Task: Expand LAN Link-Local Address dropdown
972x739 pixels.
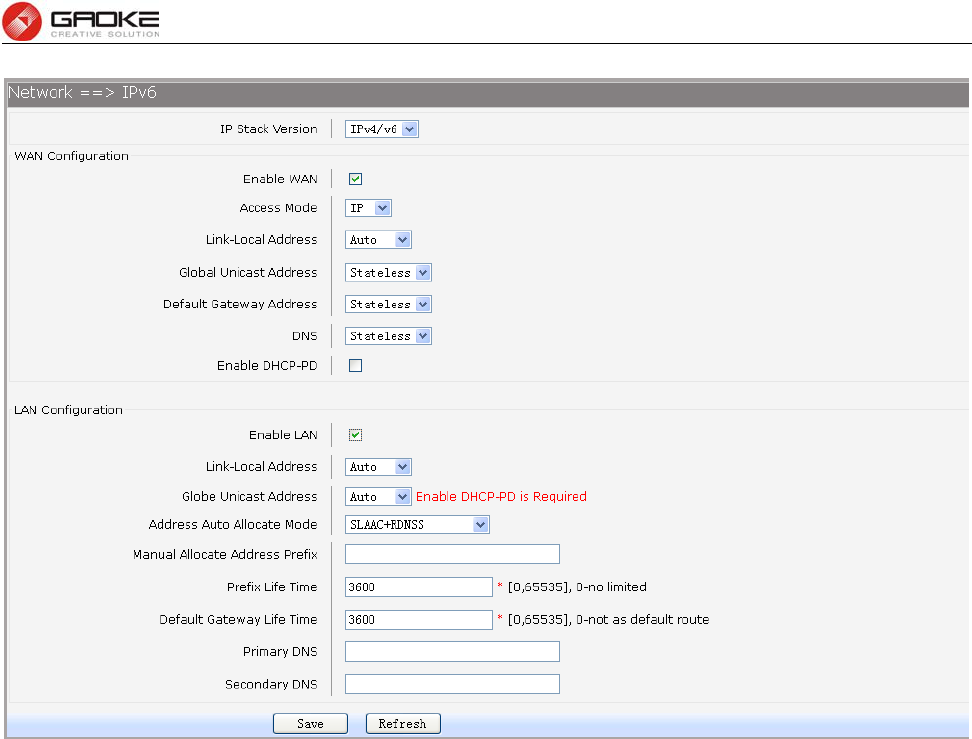Action: pyautogui.click(x=378, y=467)
